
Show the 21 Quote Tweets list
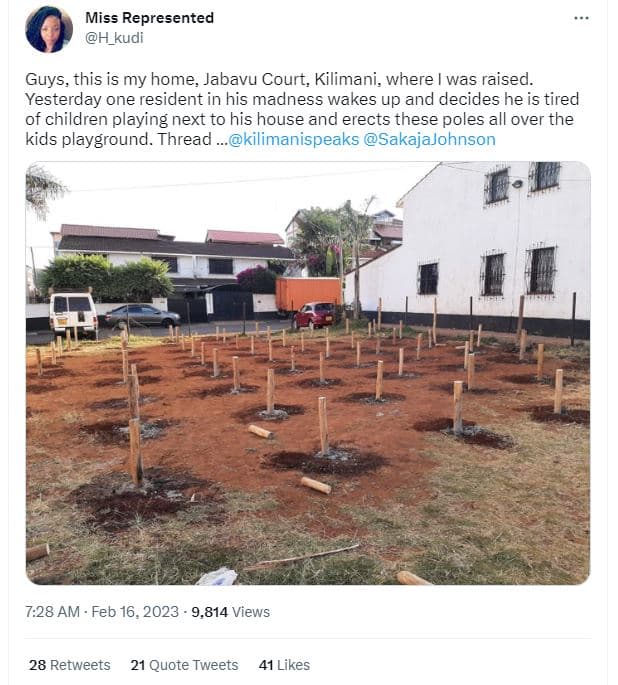pos(184,664)
